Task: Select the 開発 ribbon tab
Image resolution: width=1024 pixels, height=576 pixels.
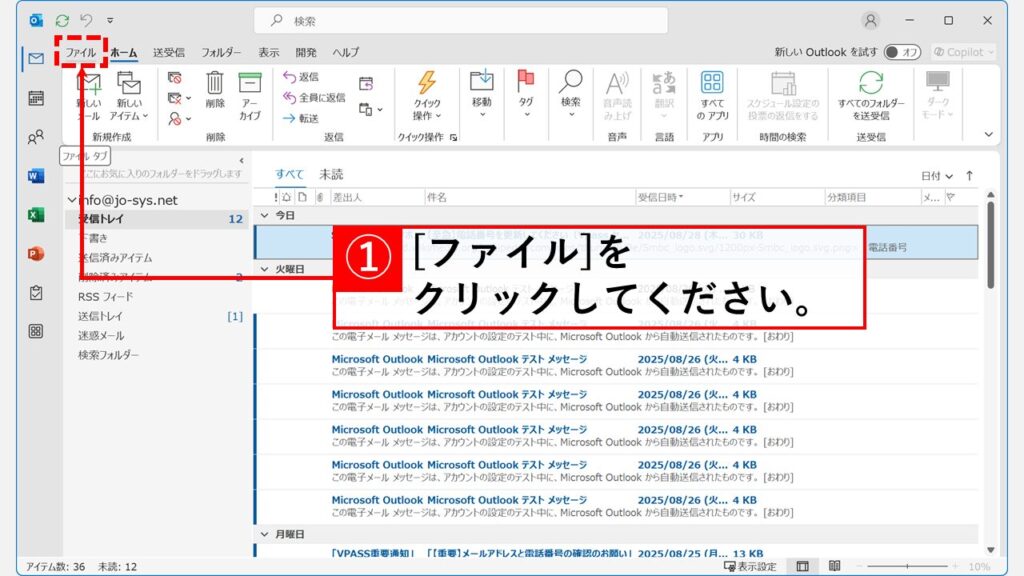Action: click(306, 52)
